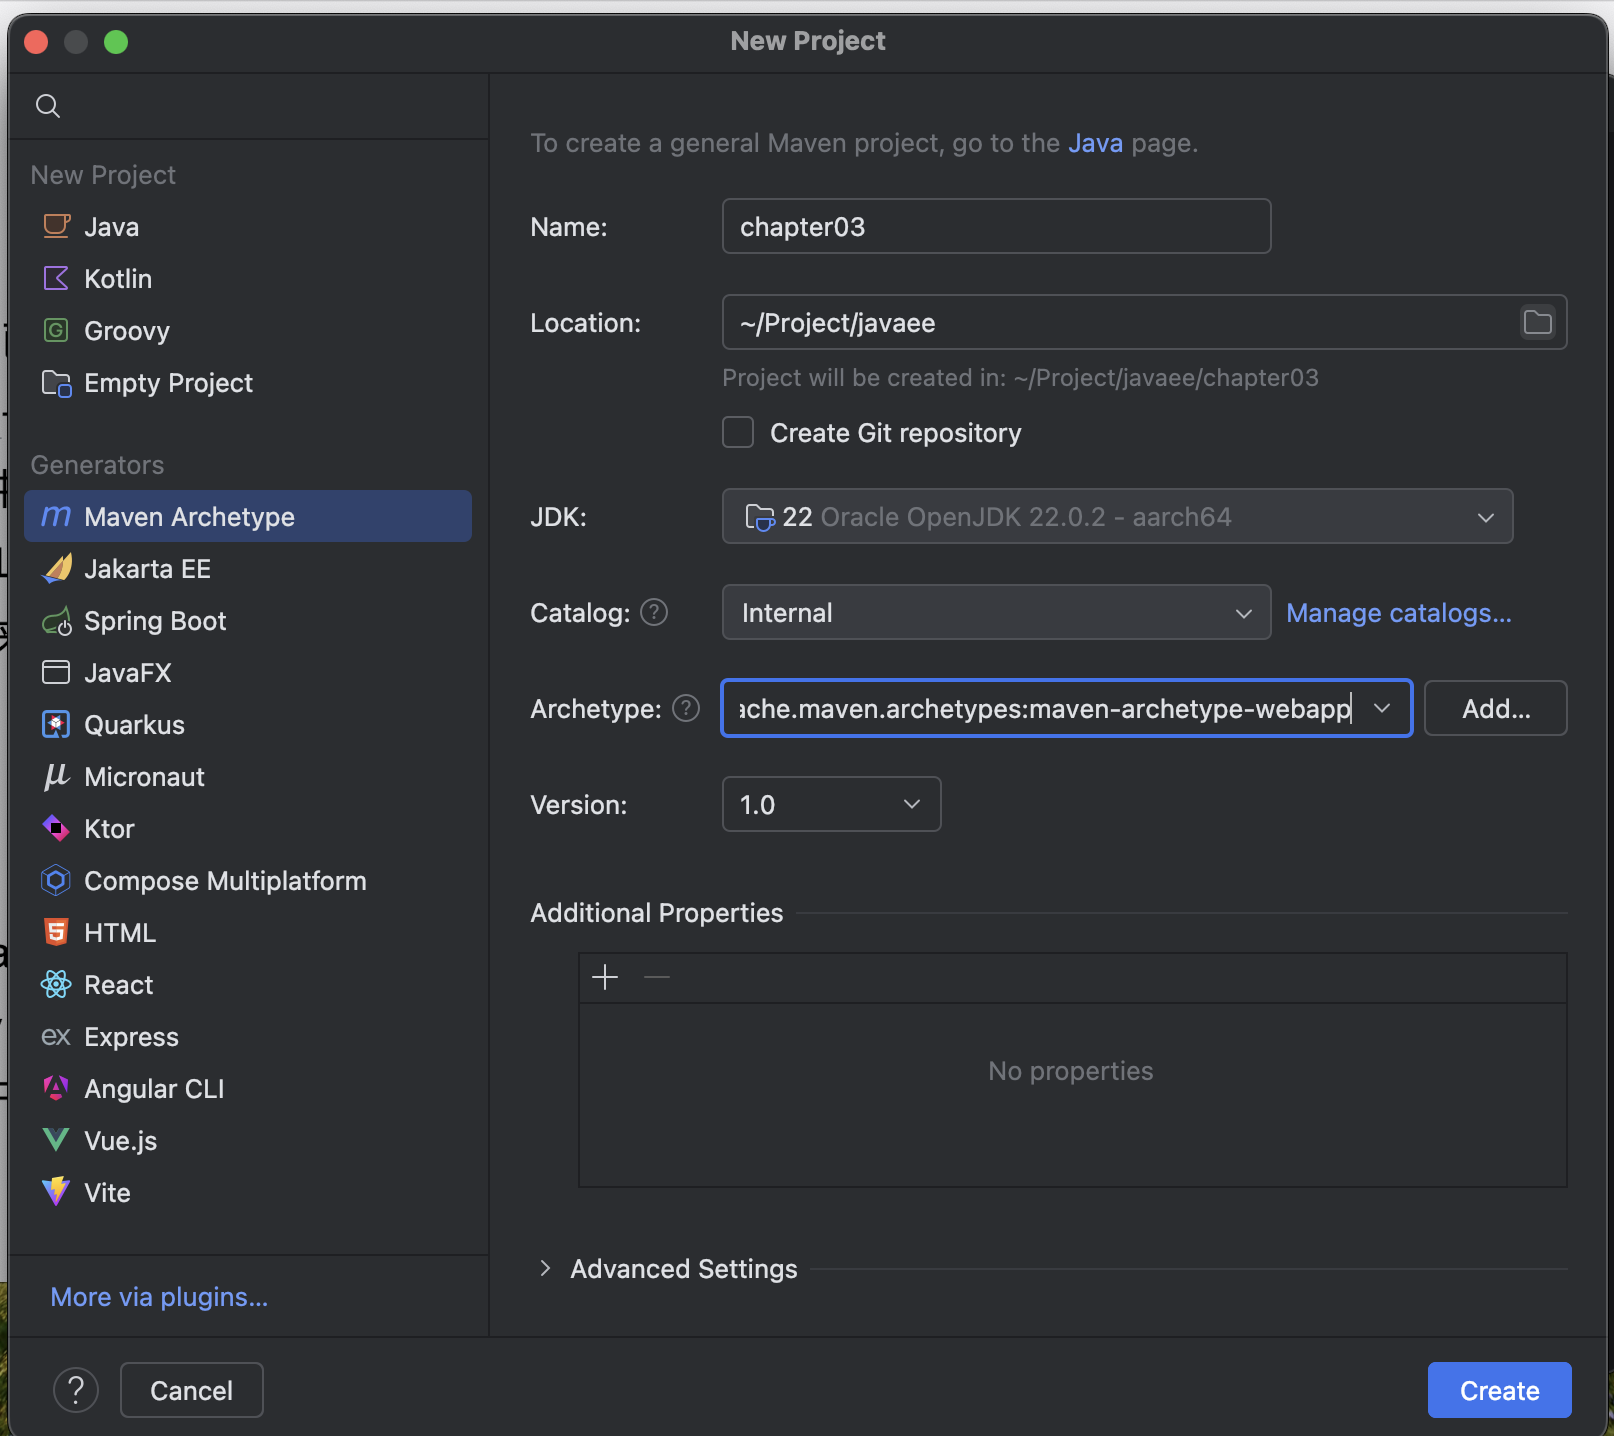Click the Spring Boot leaf icon
The image size is (1614, 1436).
coord(57,621)
